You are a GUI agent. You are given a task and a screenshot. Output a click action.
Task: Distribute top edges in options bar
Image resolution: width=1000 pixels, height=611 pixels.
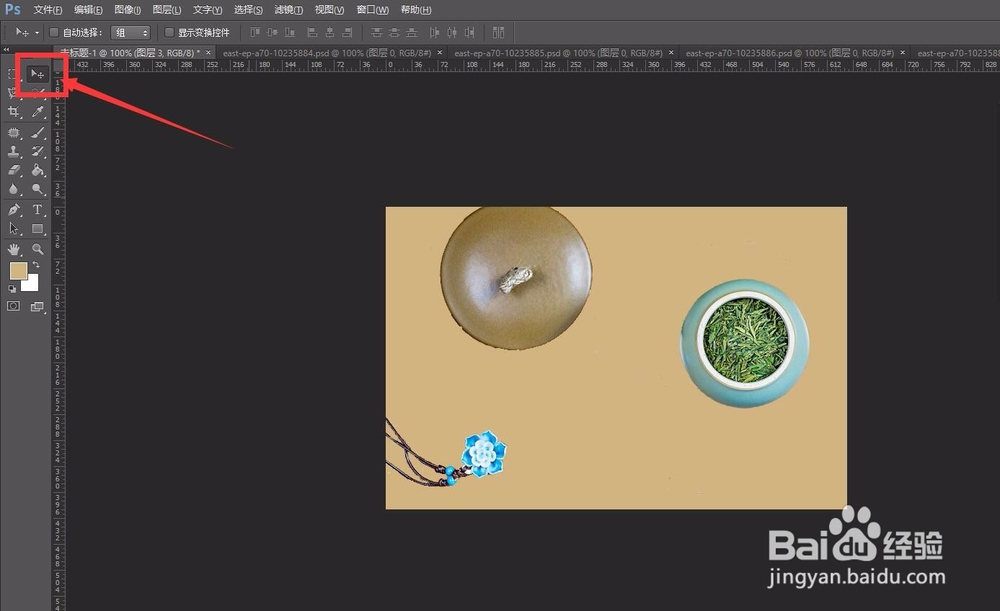tap(377, 33)
